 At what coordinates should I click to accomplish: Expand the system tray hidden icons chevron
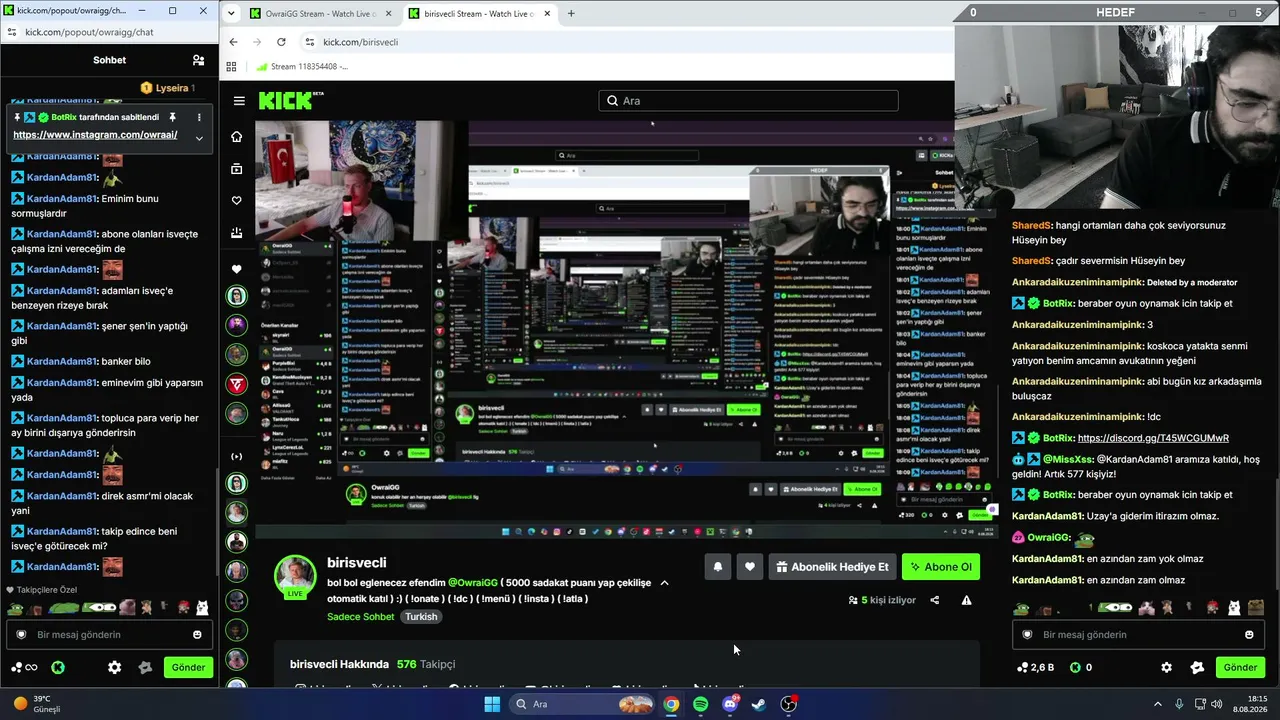point(1158,704)
